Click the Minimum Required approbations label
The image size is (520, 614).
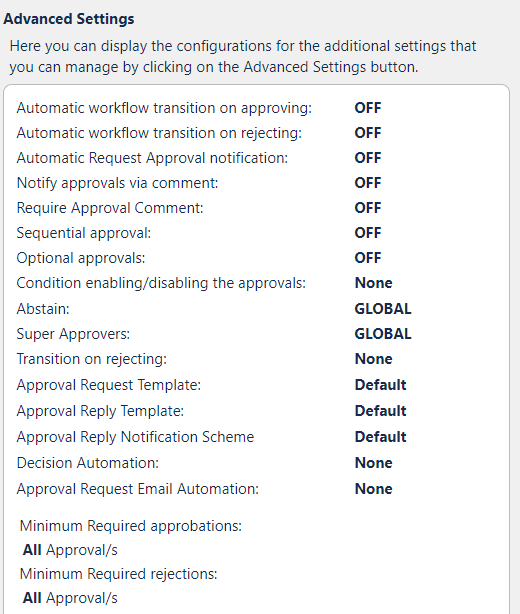coord(131,526)
